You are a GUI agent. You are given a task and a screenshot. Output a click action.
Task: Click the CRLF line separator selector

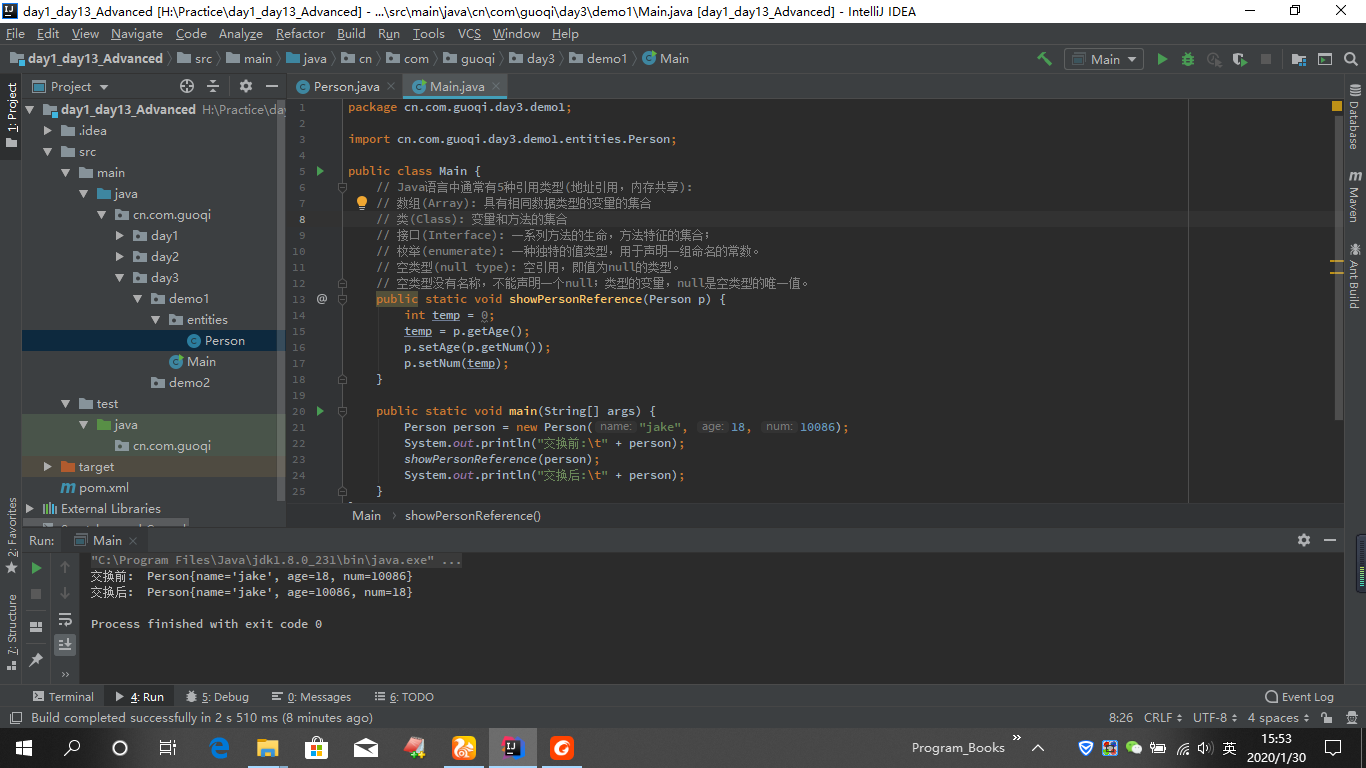point(1164,718)
